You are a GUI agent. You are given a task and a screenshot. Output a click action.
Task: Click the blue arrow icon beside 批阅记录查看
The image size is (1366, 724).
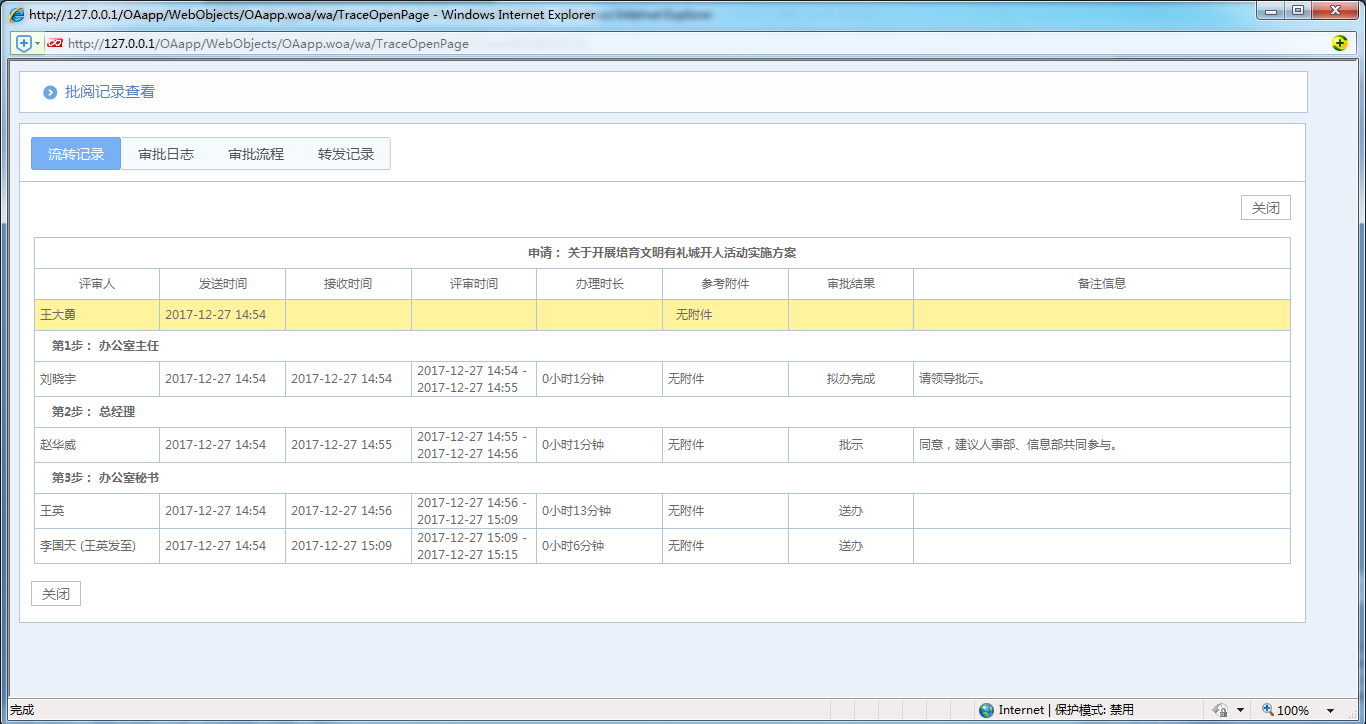click(x=50, y=92)
